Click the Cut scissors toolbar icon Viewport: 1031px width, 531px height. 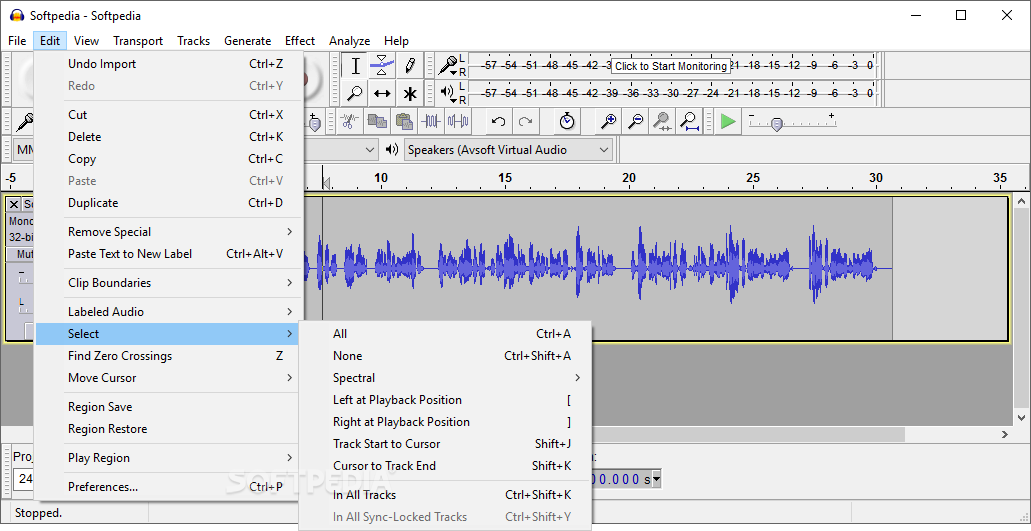point(349,121)
